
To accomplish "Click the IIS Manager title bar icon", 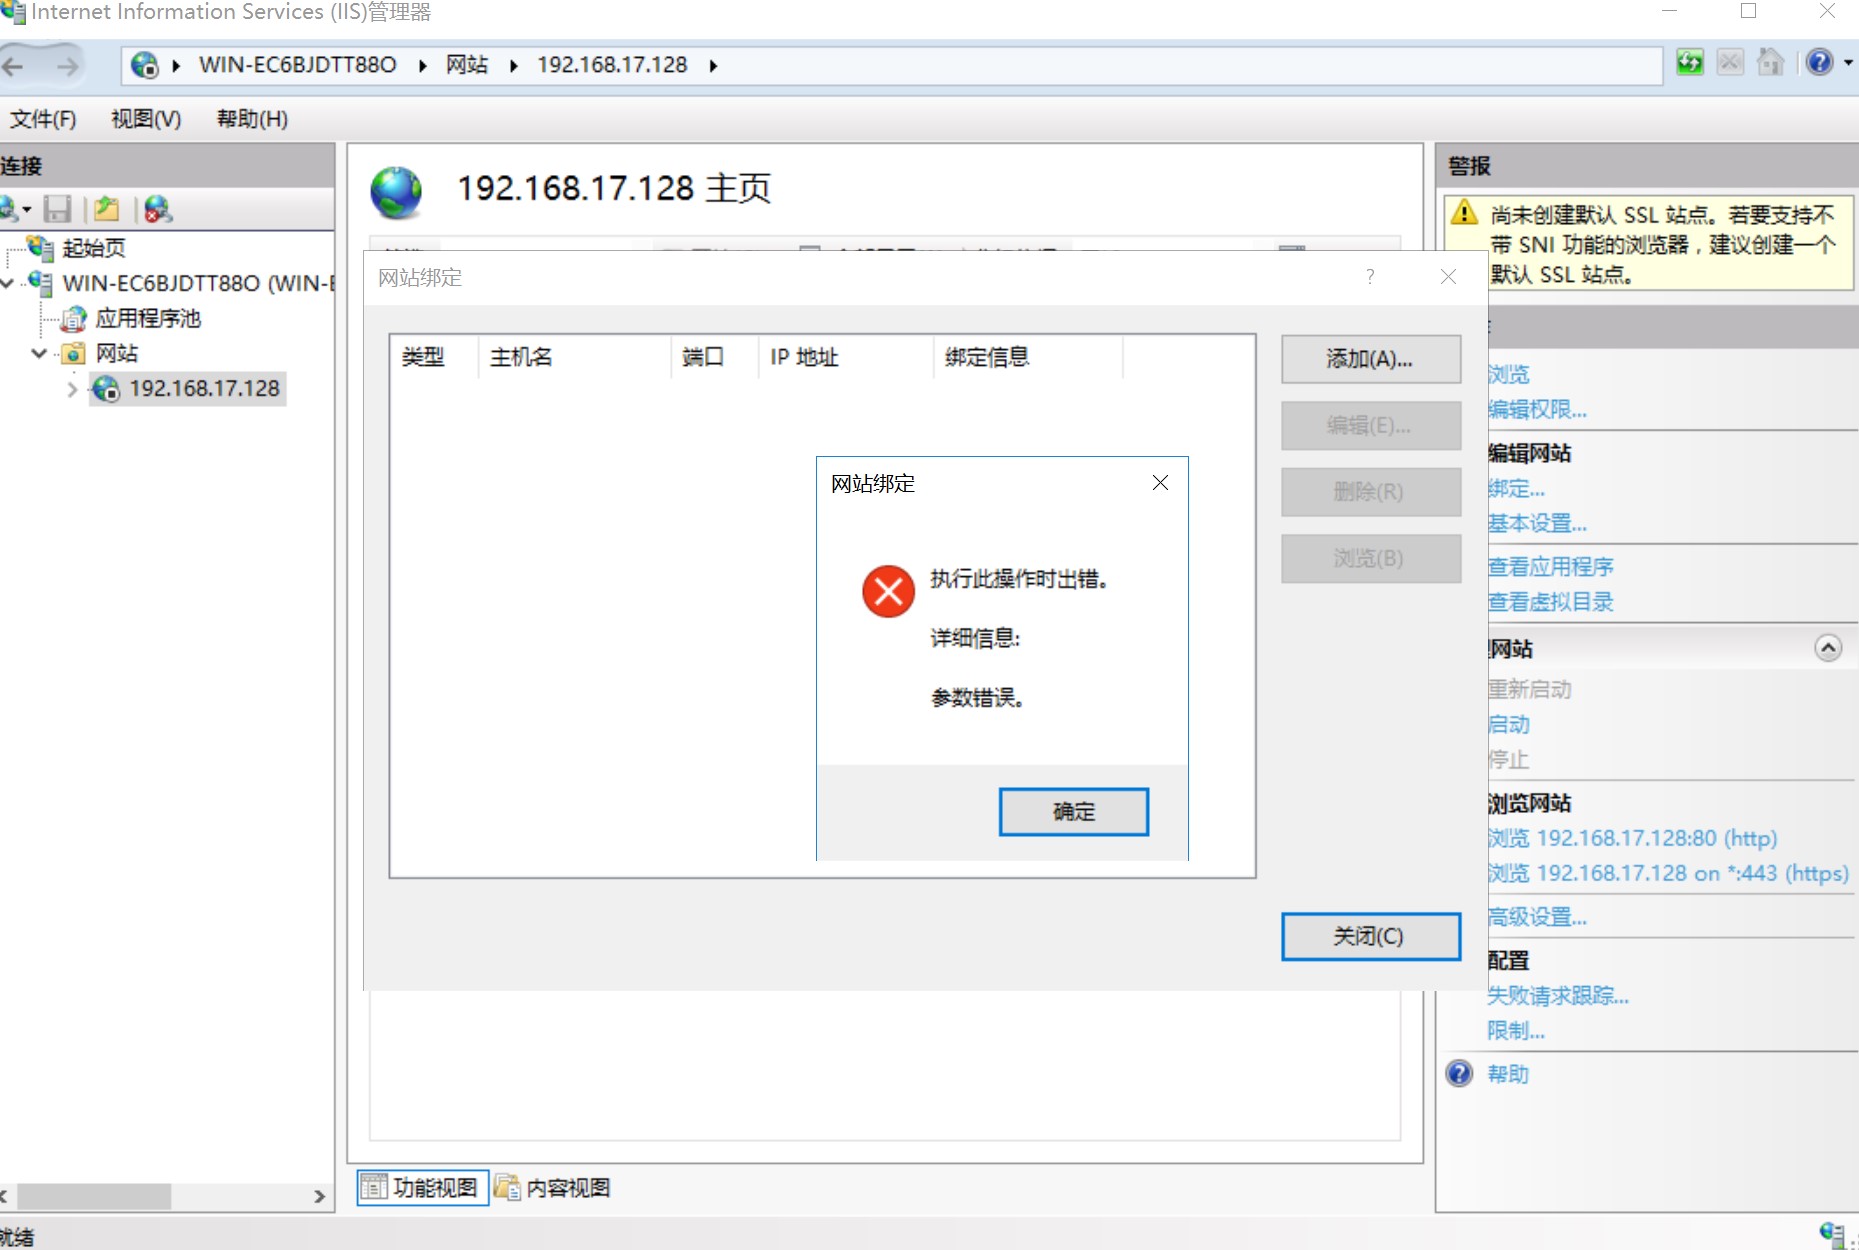I will [13, 12].
